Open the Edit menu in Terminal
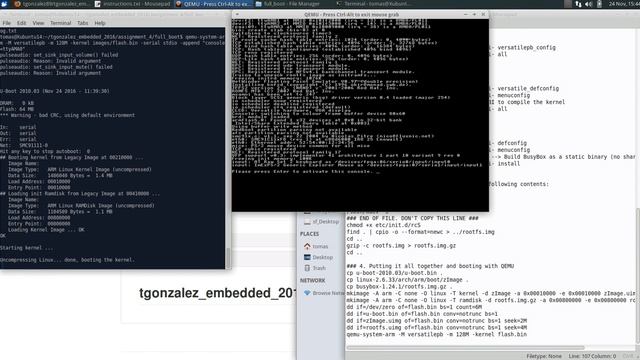The width and height of the screenshot is (640, 360). click(x=21, y=23)
